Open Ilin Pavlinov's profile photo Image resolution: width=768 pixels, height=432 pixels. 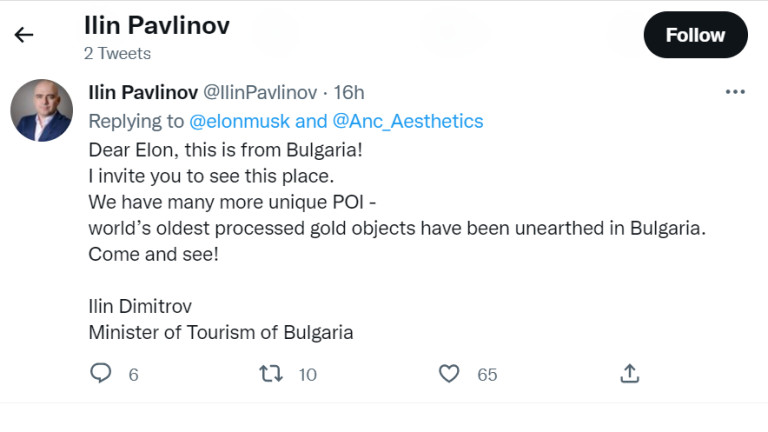[x=41, y=109]
